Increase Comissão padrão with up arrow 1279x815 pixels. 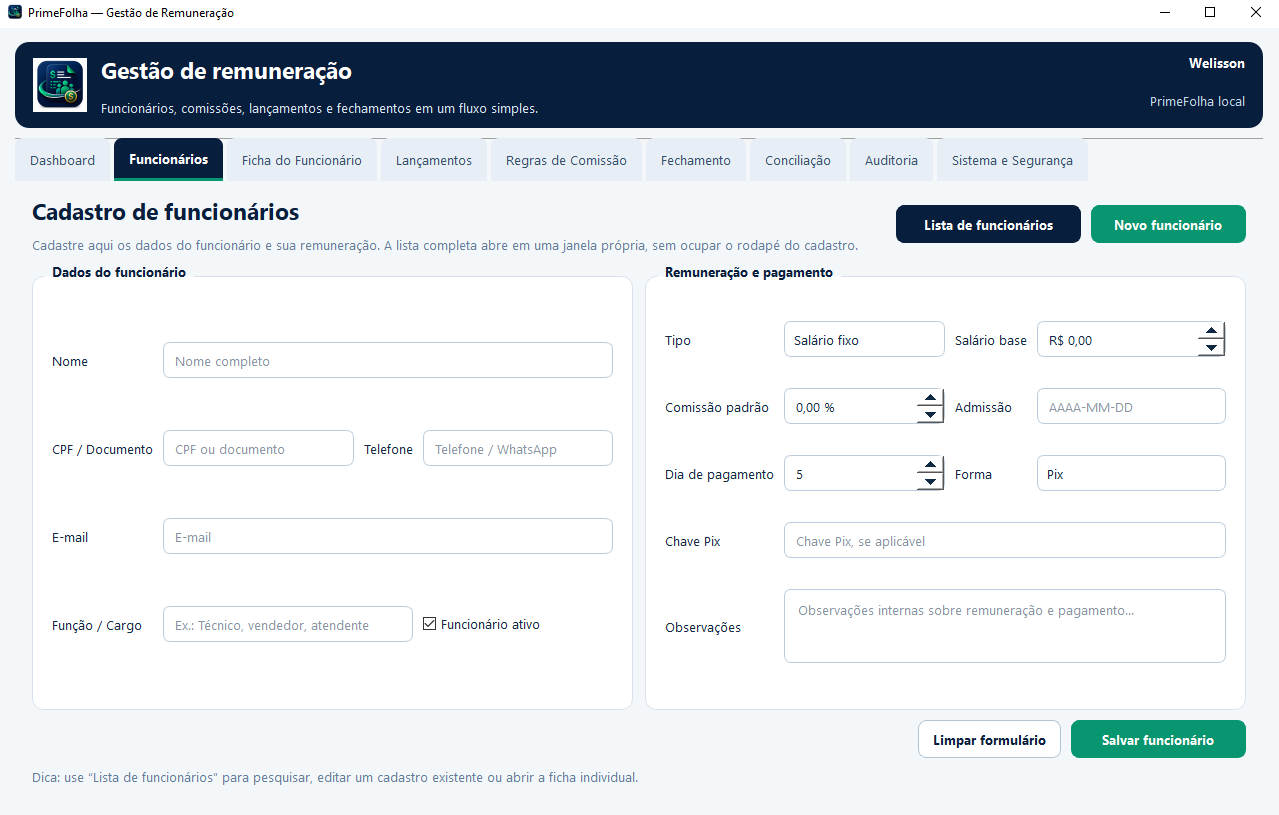(x=930, y=398)
